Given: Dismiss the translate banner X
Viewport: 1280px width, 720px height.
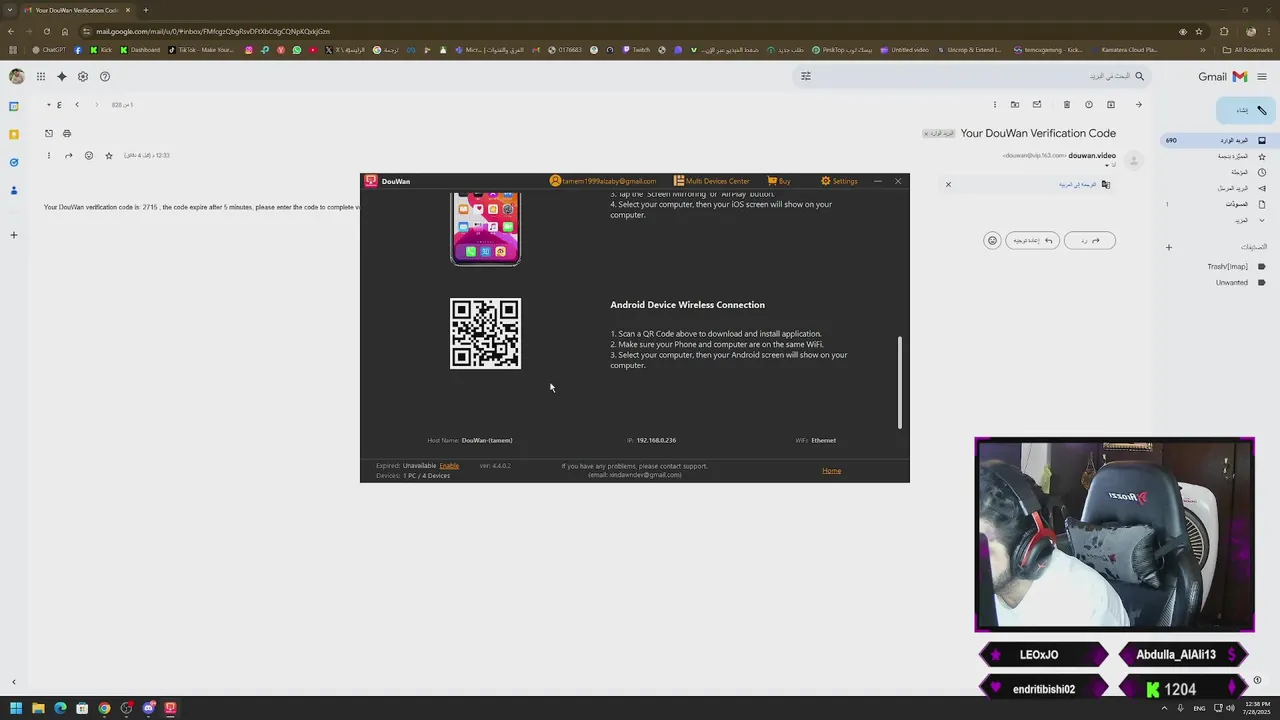Looking at the screenshot, I should click(x=948, y=184).
